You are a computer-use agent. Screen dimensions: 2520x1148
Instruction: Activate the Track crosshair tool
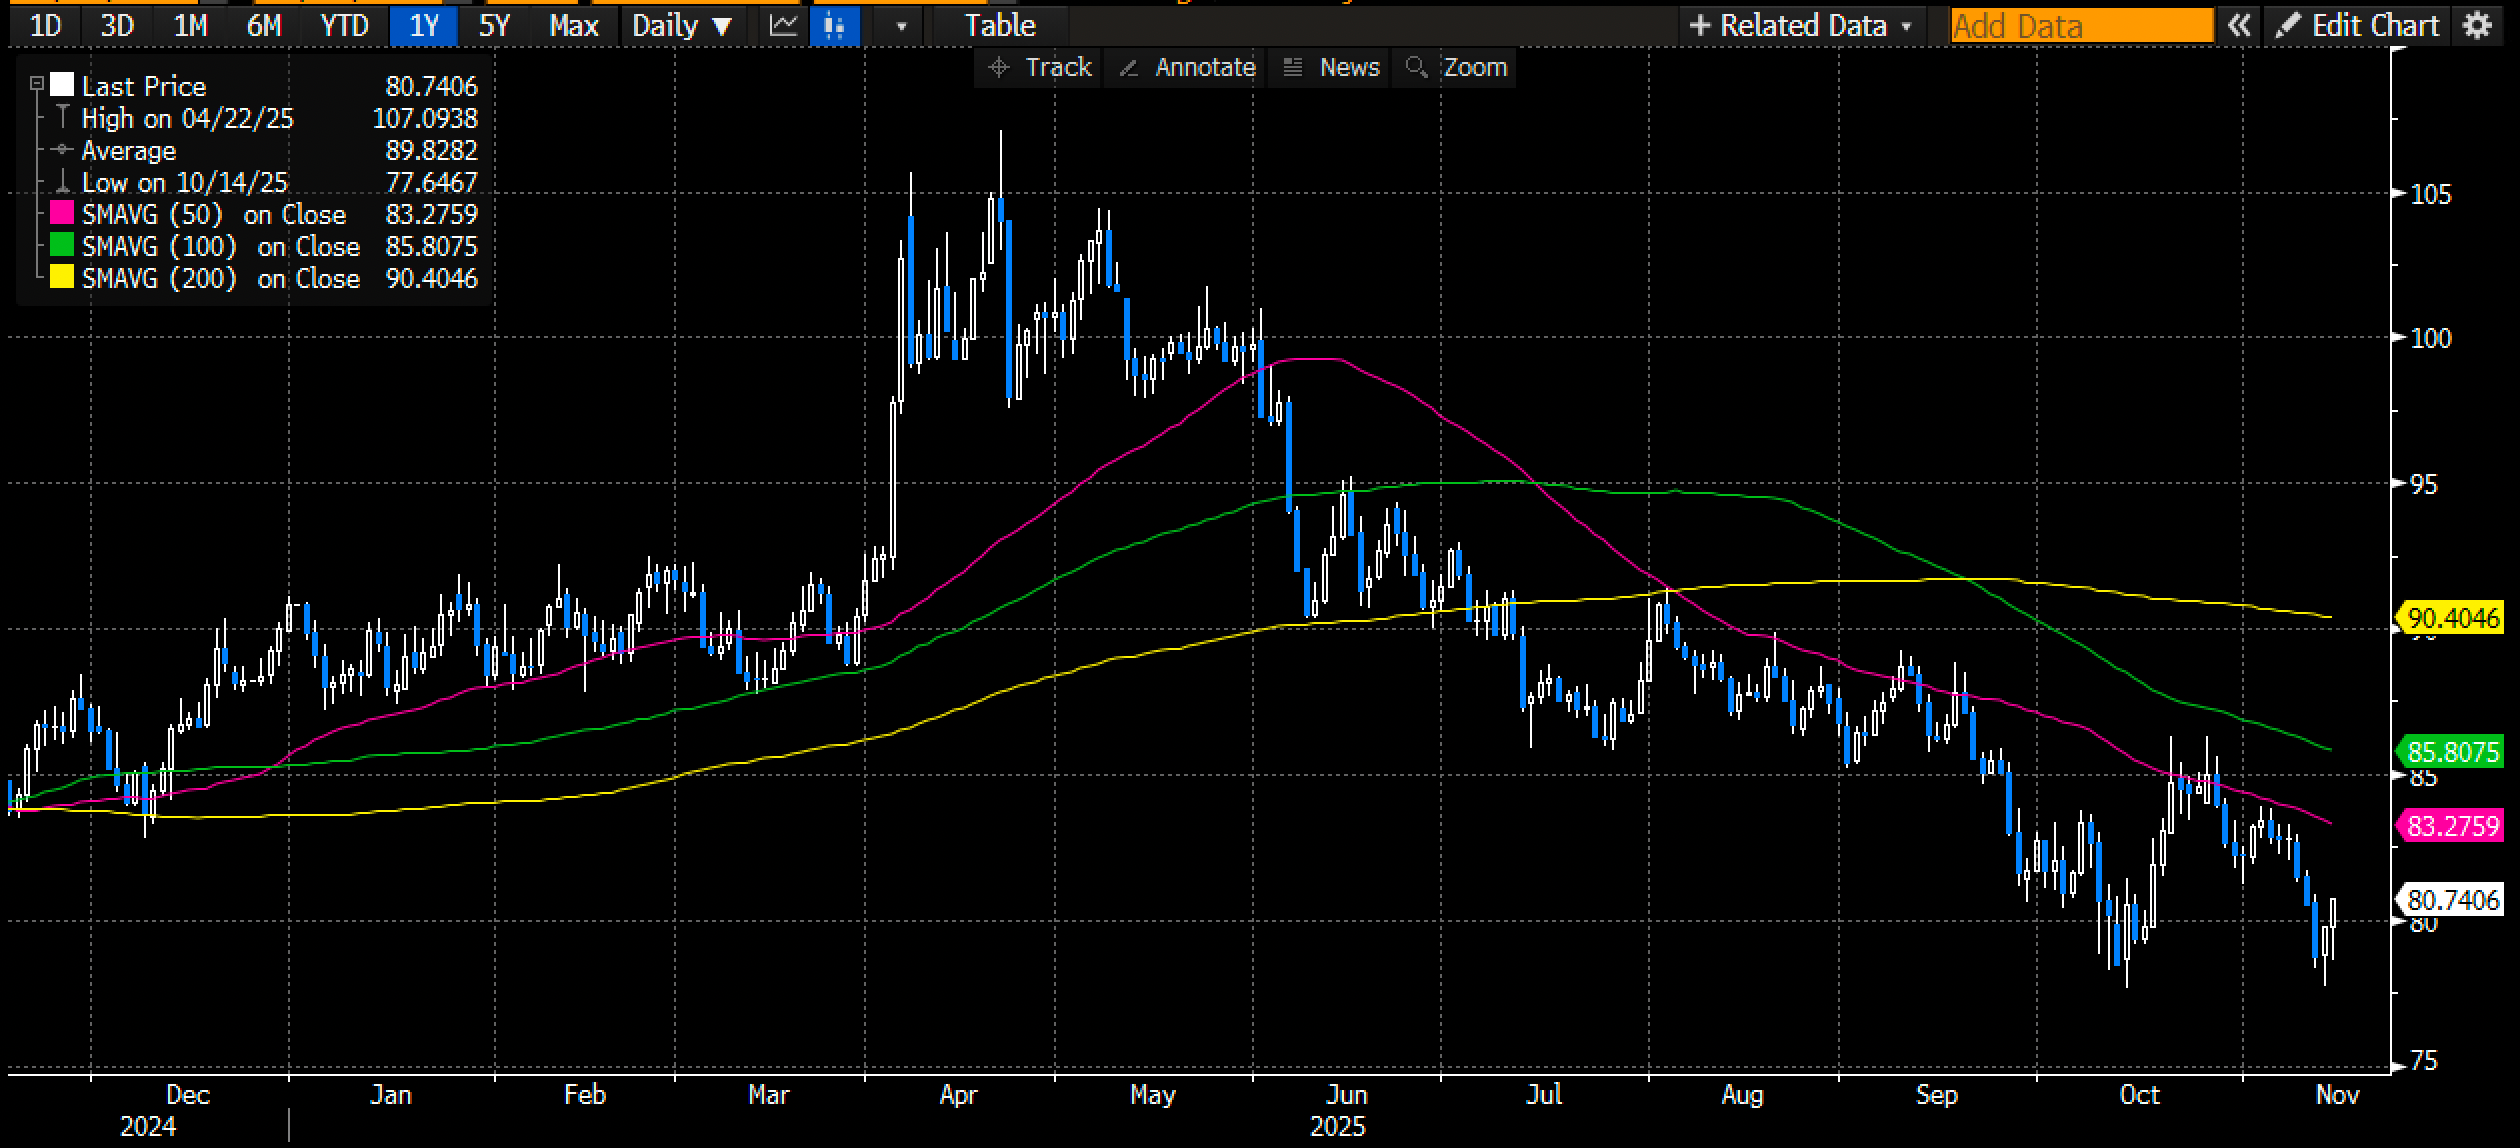pyautogui.click(x=1039, y=68)
